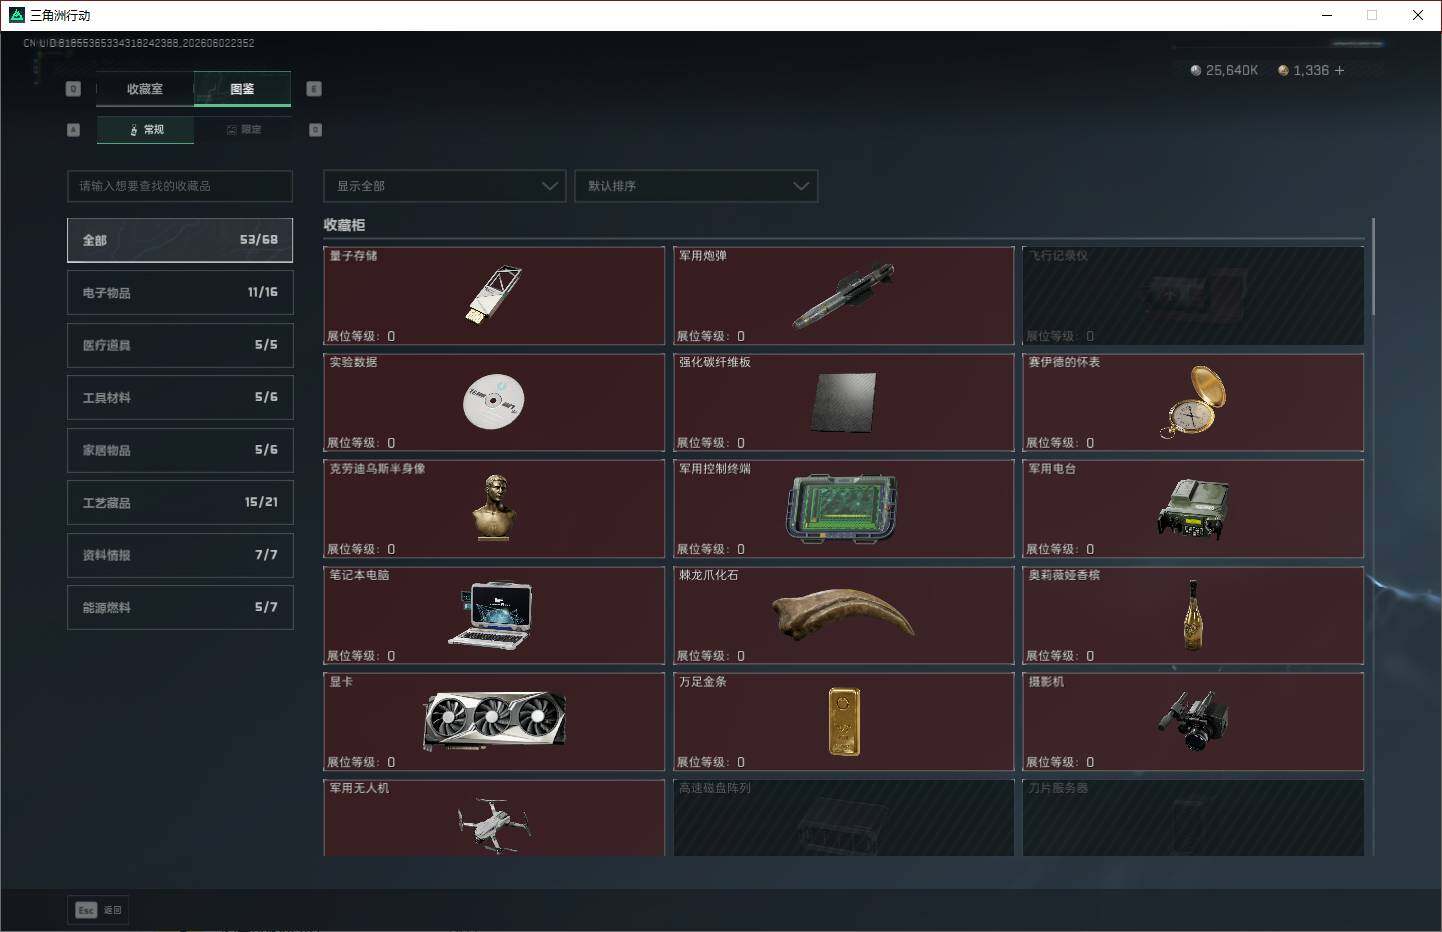This screenshot has width=1442, height=932.
Task: Click the E key hint icon
Action: pyautogui.click(x=313, y=89)
